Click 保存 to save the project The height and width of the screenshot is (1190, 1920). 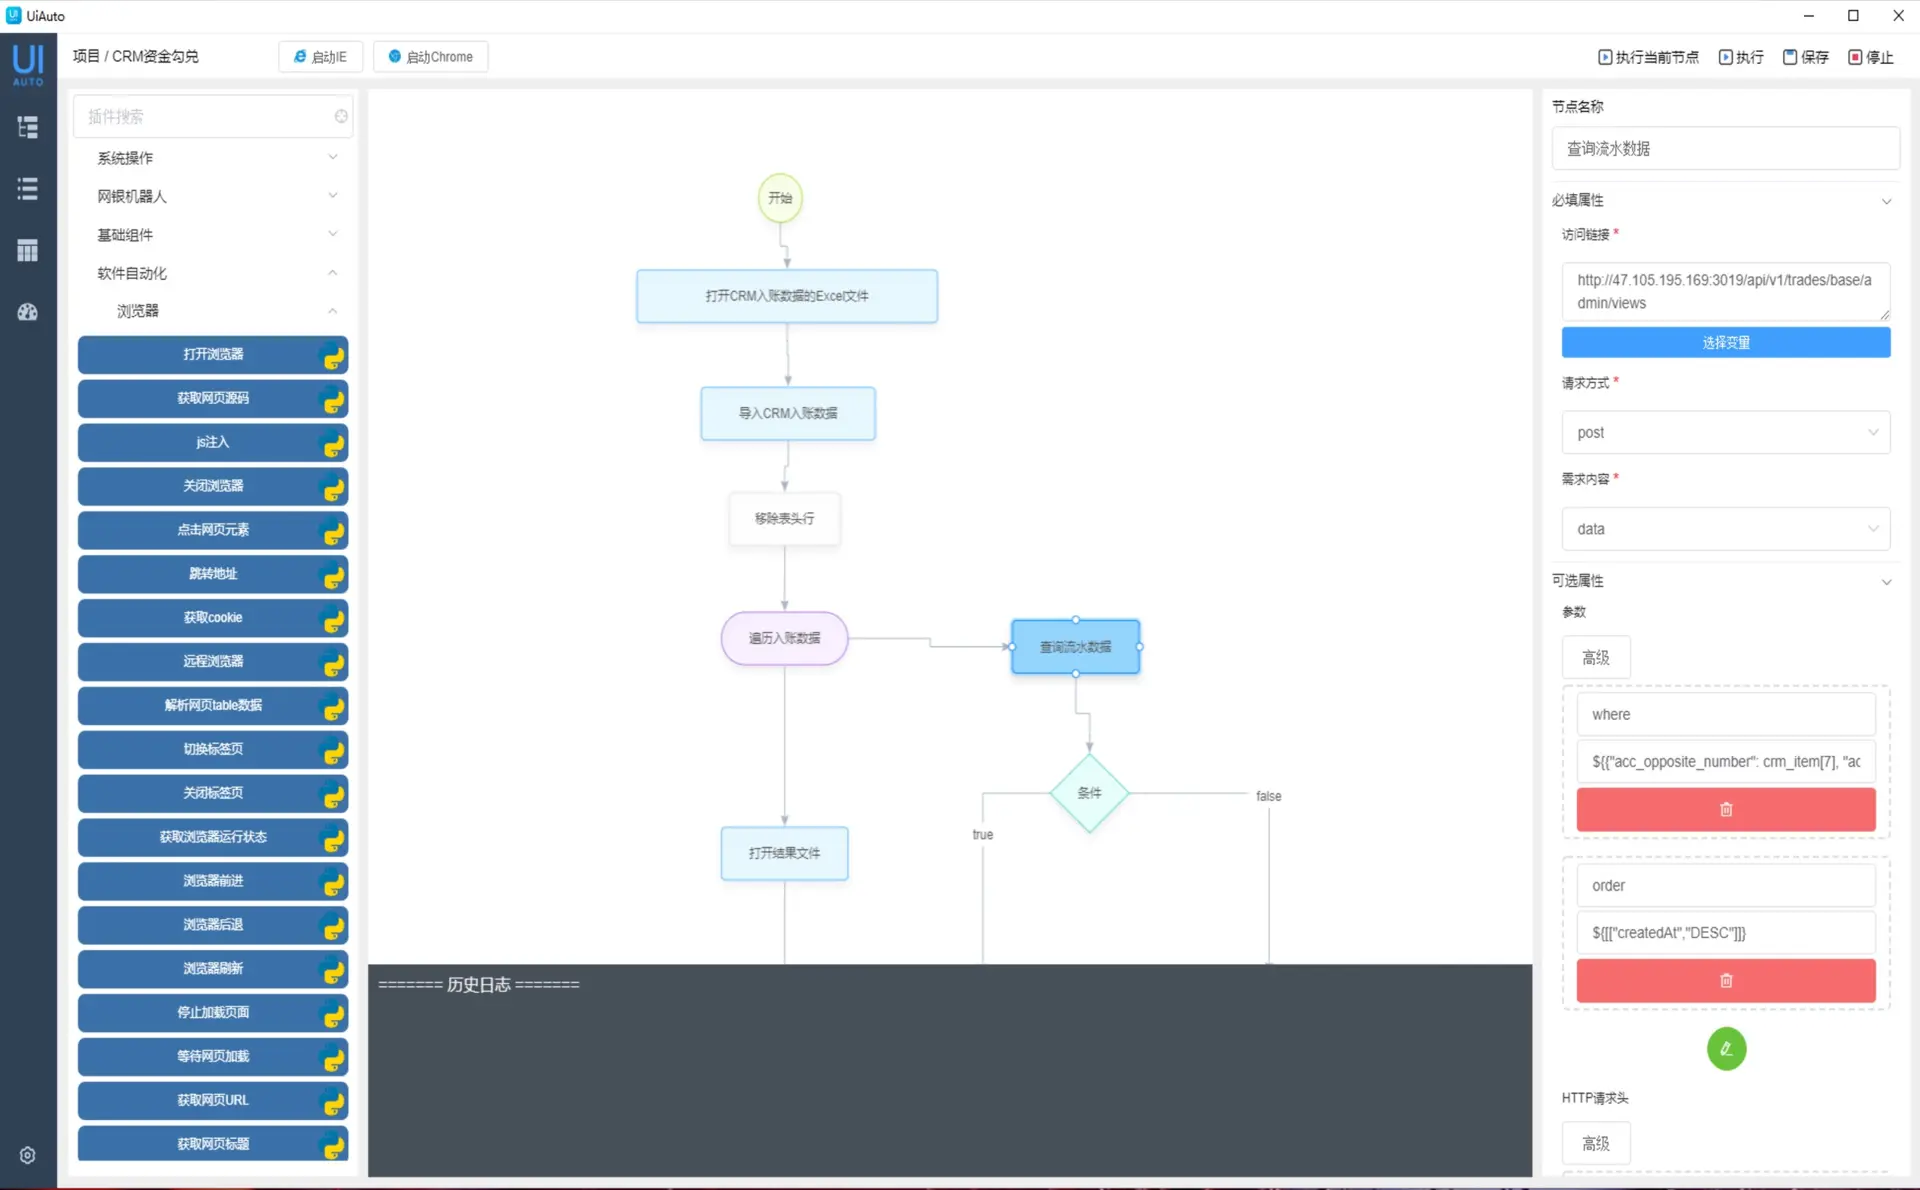pos(1805,57)
